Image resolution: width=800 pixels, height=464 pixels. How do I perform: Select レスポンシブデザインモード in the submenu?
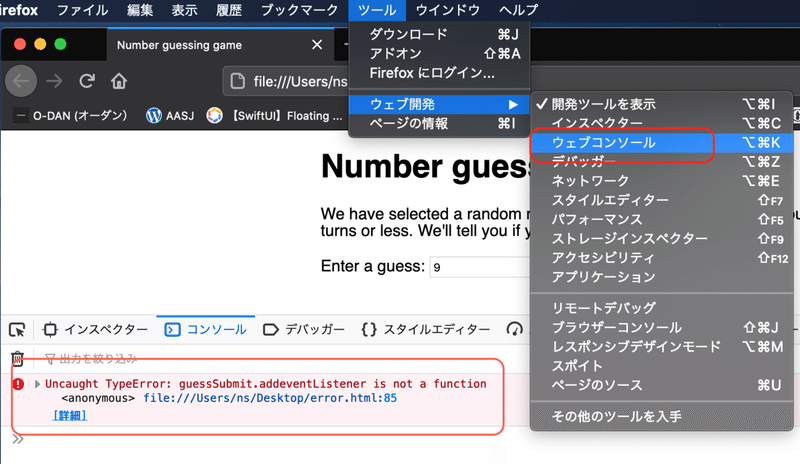pos(662,347)
